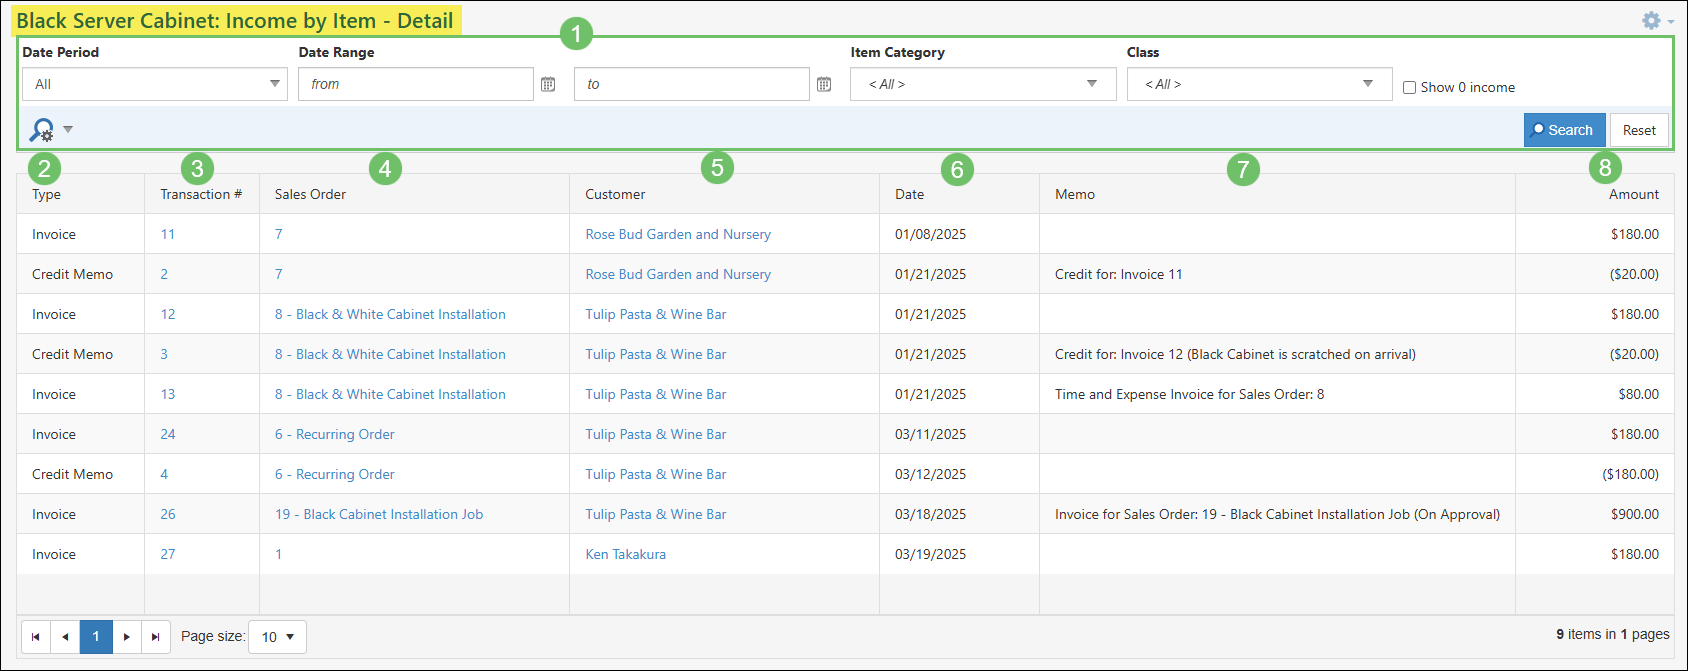1688x671 pixels.
Task: Sort by Date column header
Action: click(909, 194)
